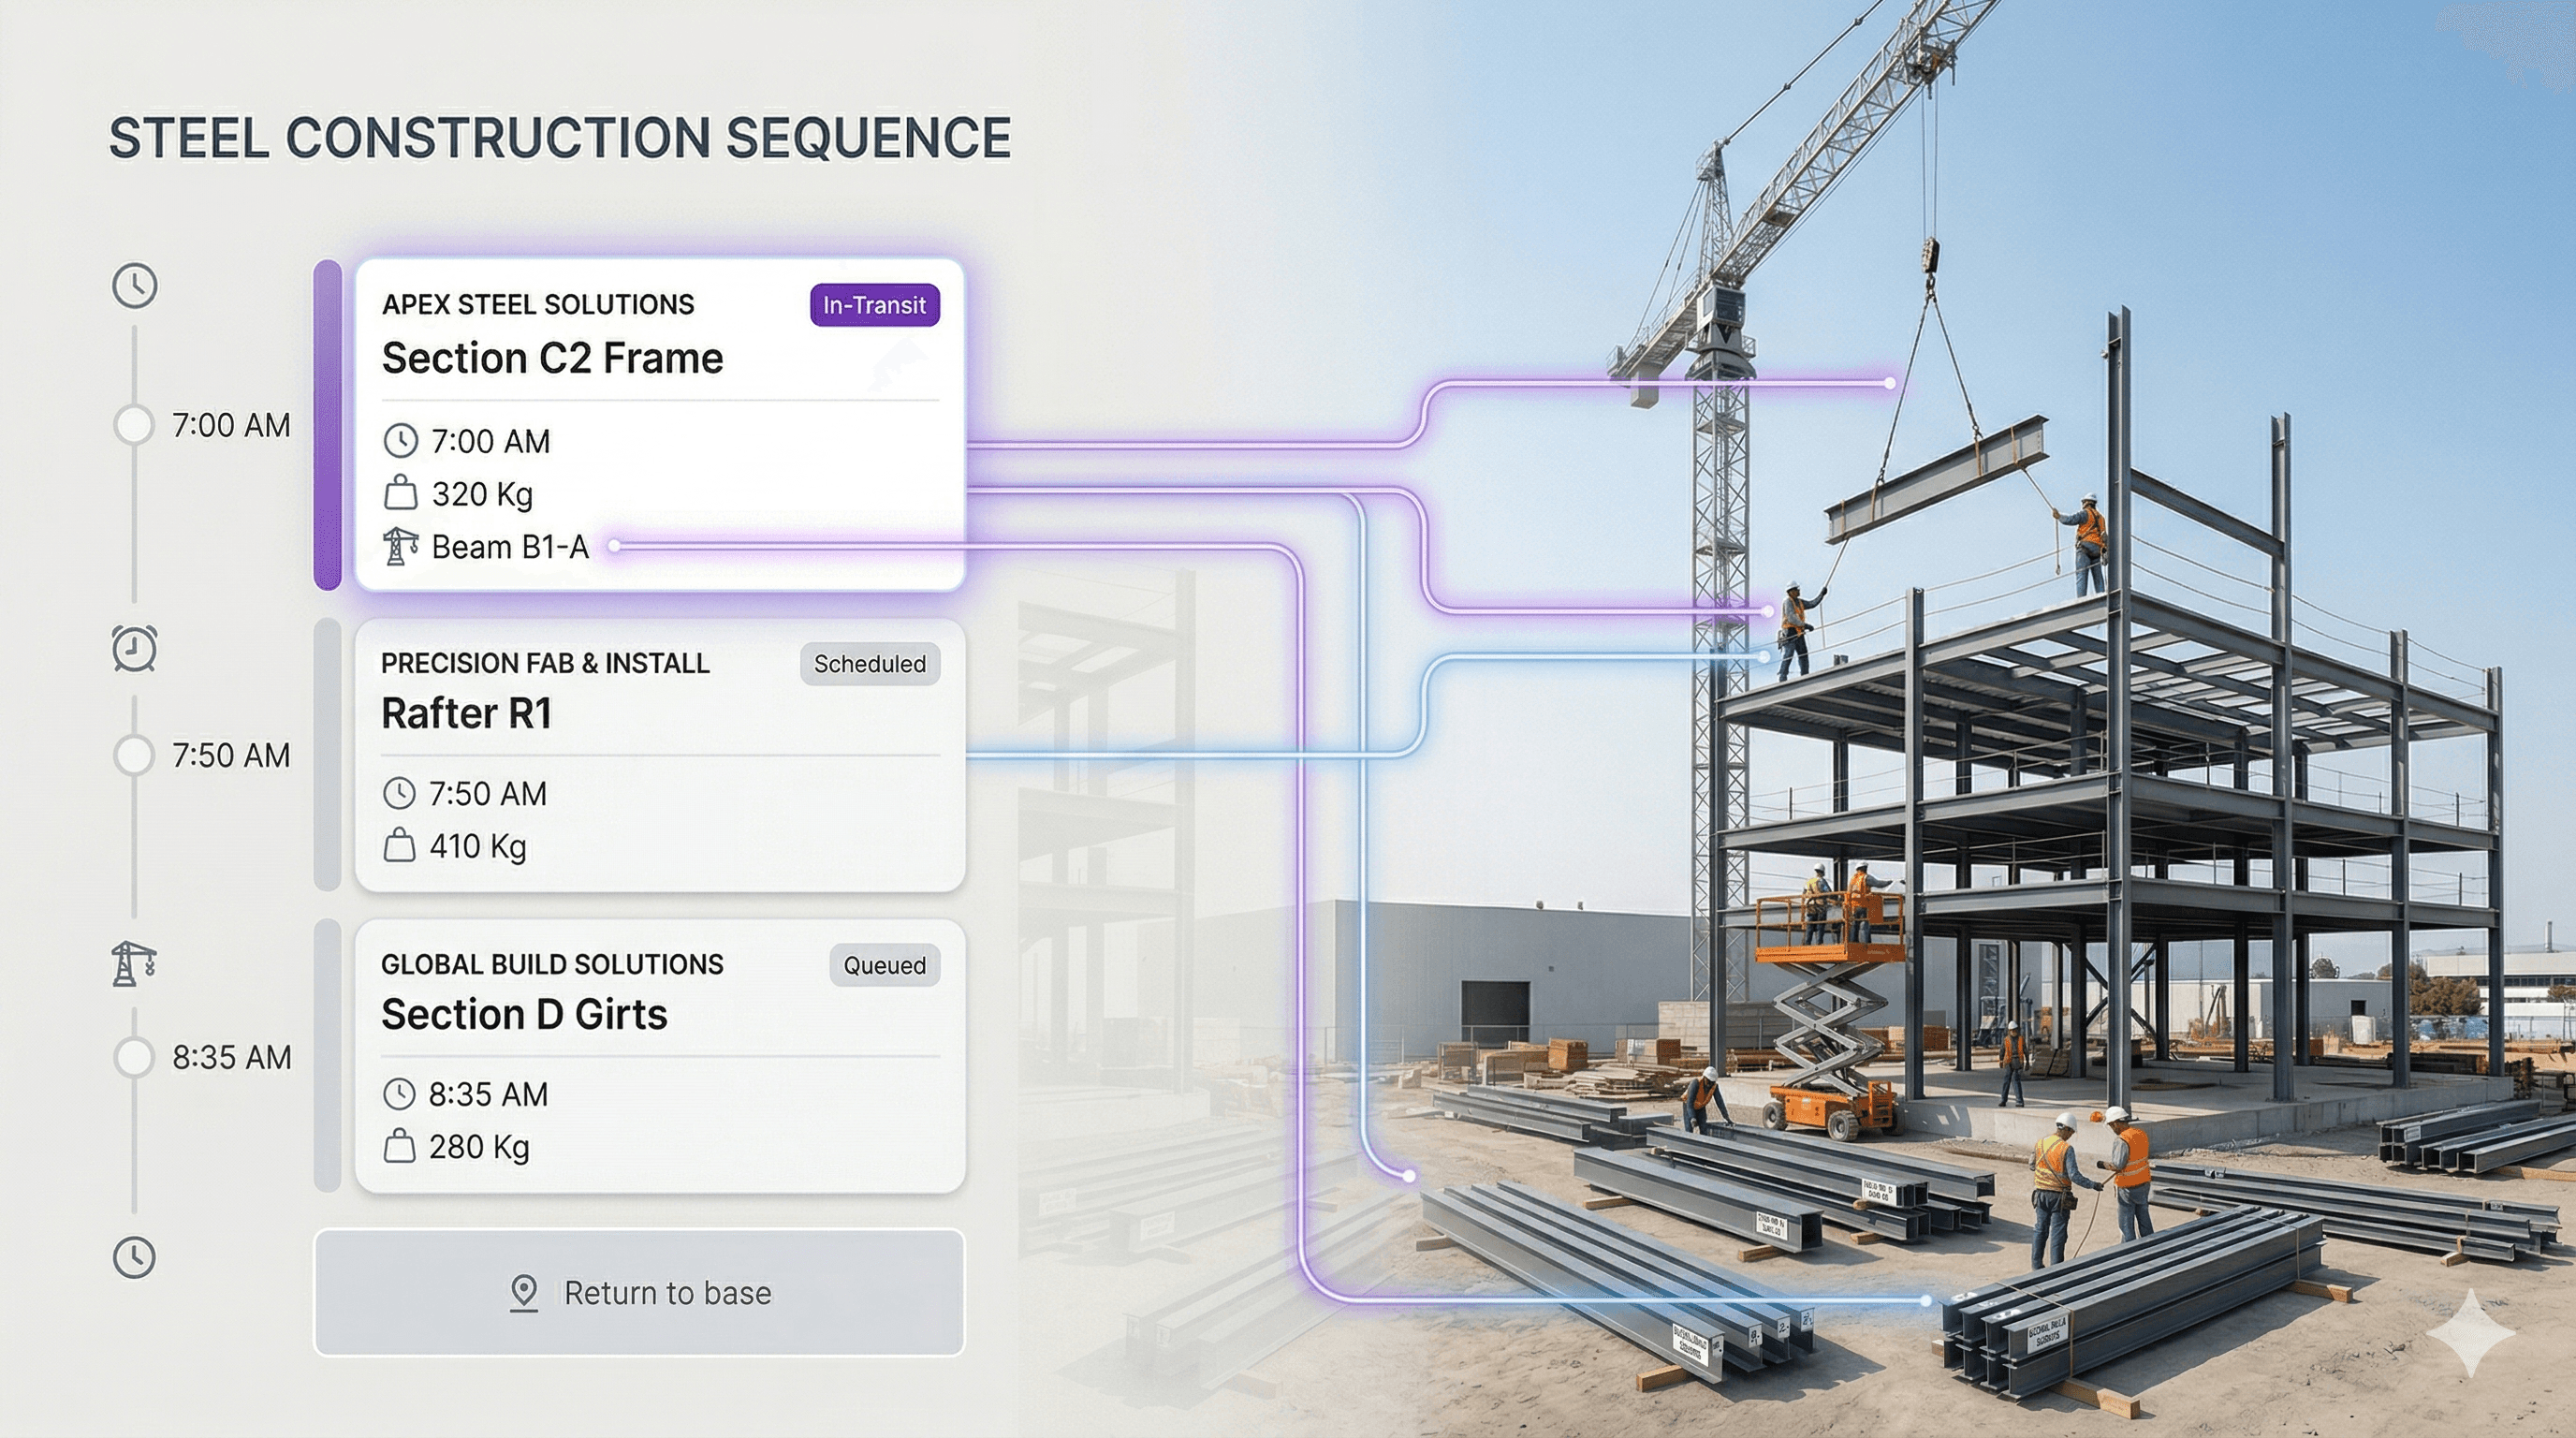Select the 7:00 AM timeline marker
Screen dimensions: 2576x1438
134,425
